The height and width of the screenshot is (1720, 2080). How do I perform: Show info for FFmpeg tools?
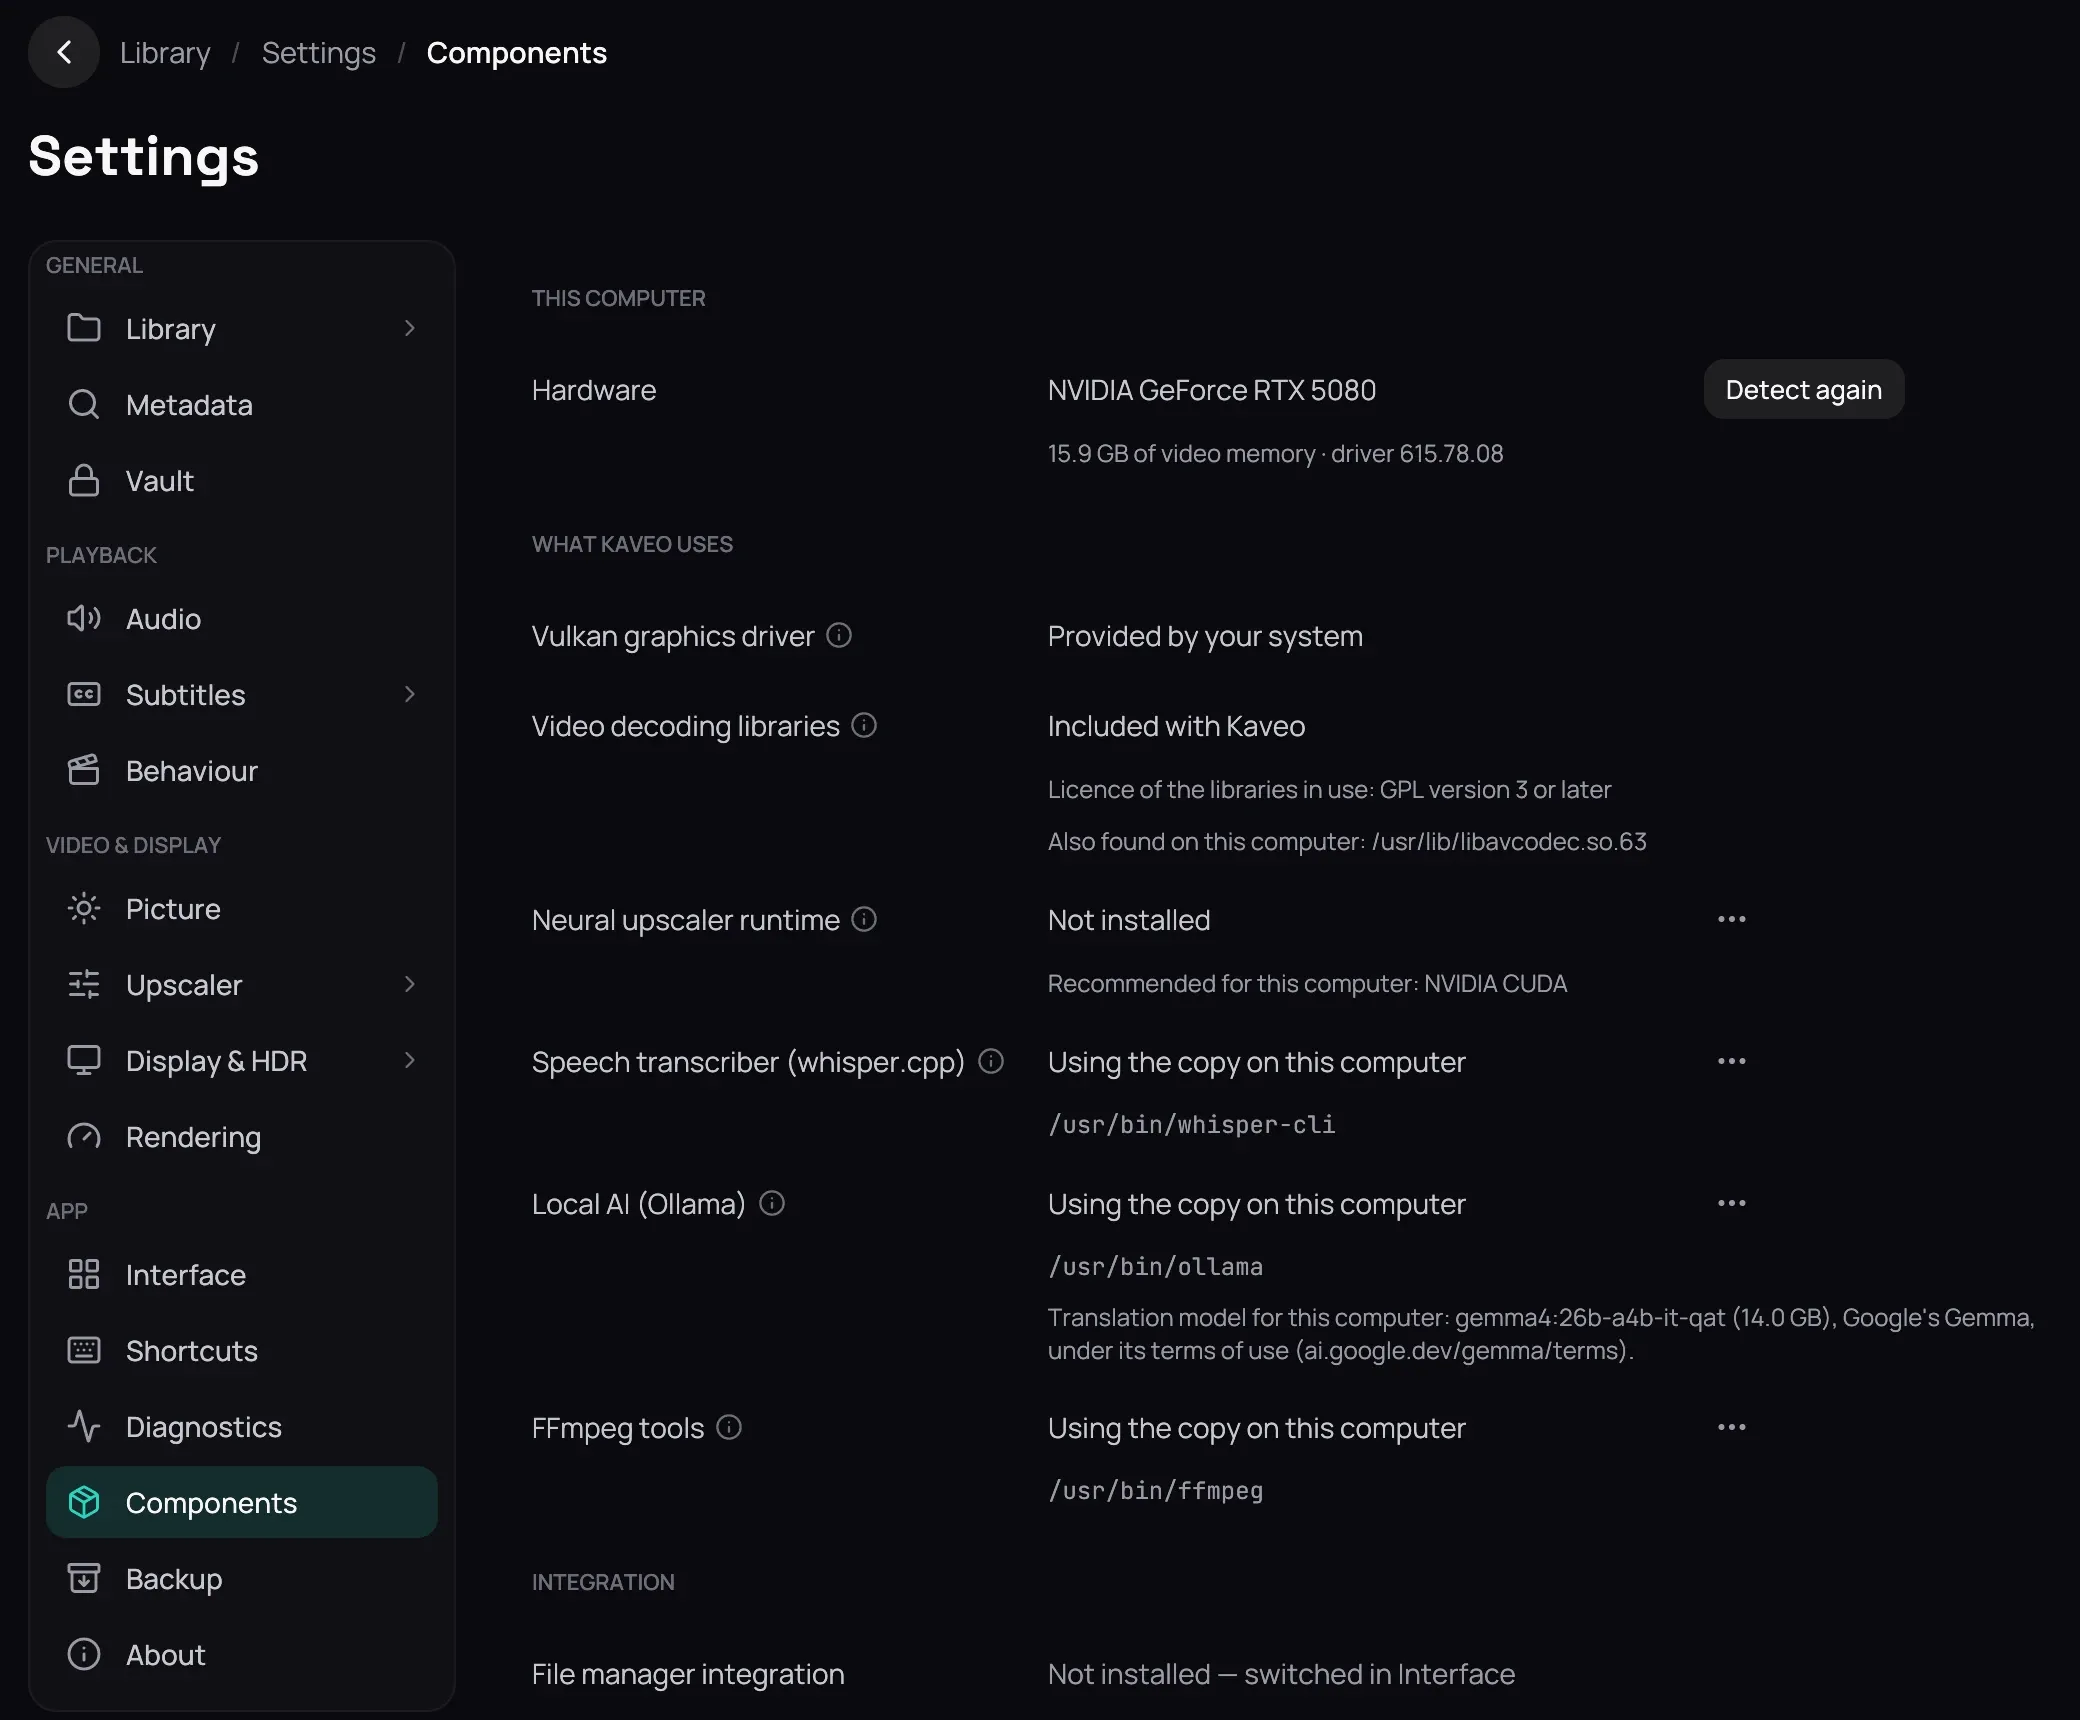[x=730, y=1427]
